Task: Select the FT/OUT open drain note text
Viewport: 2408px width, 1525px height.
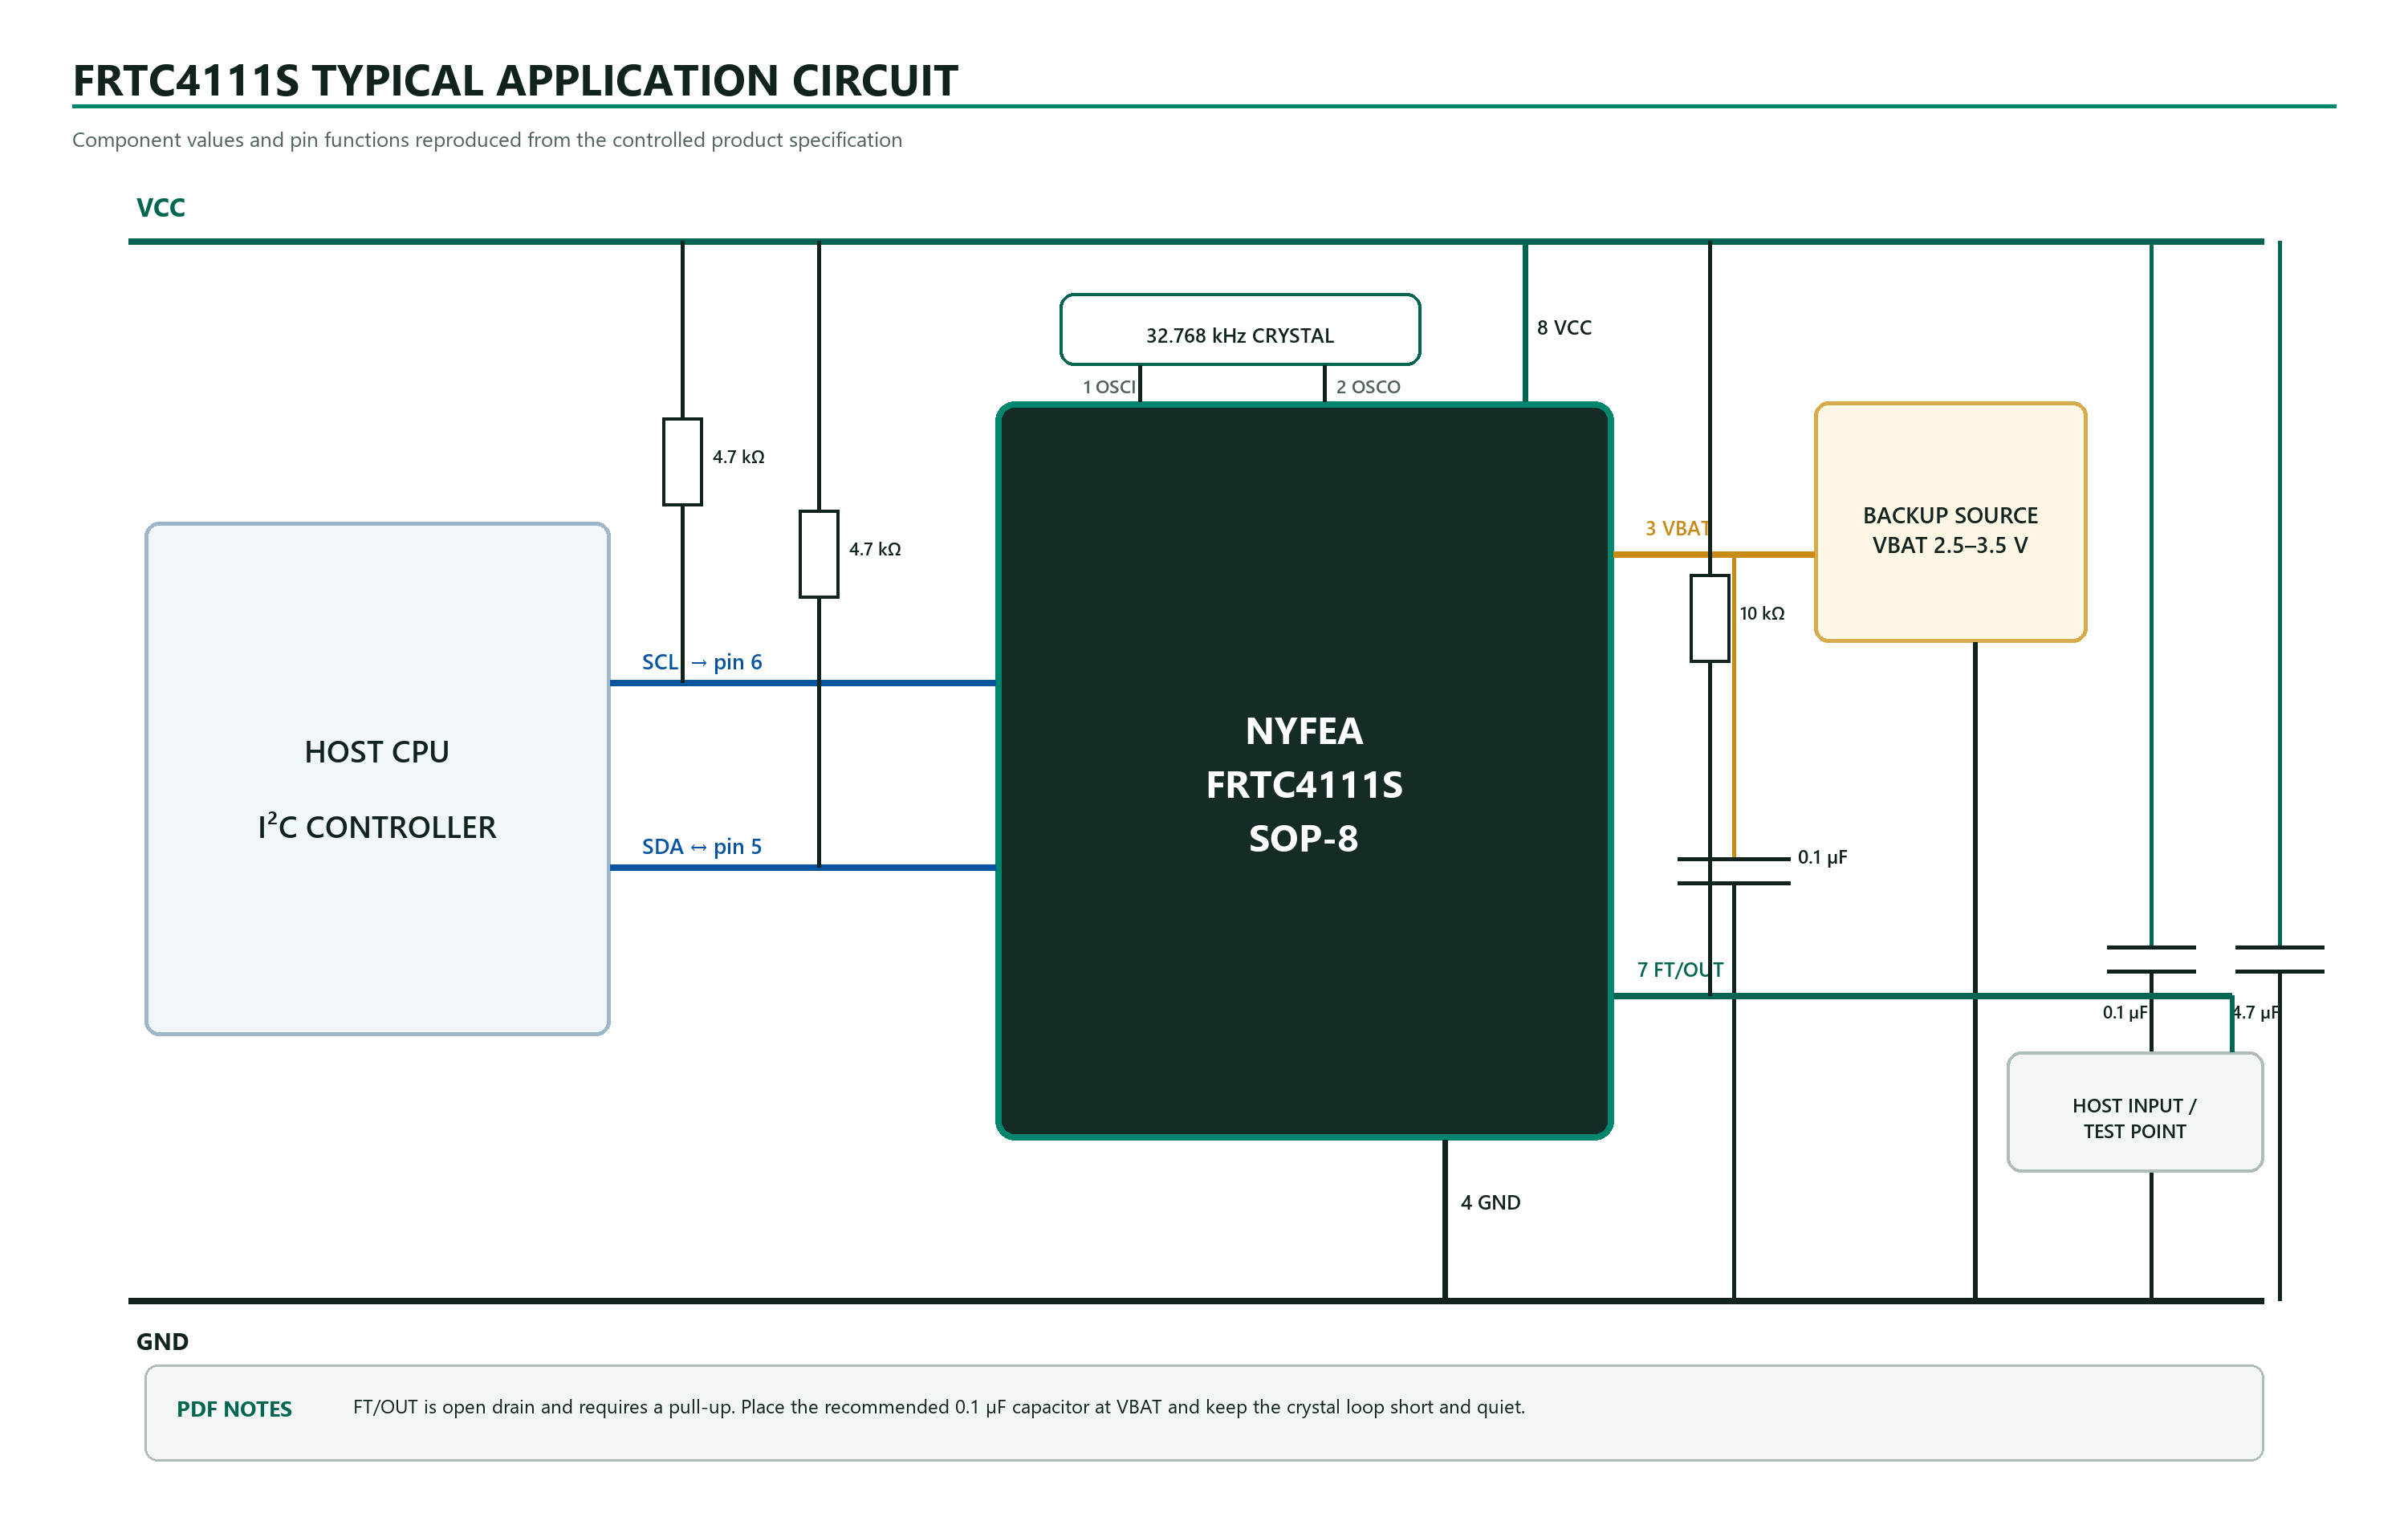Action: click(939, 1407)
